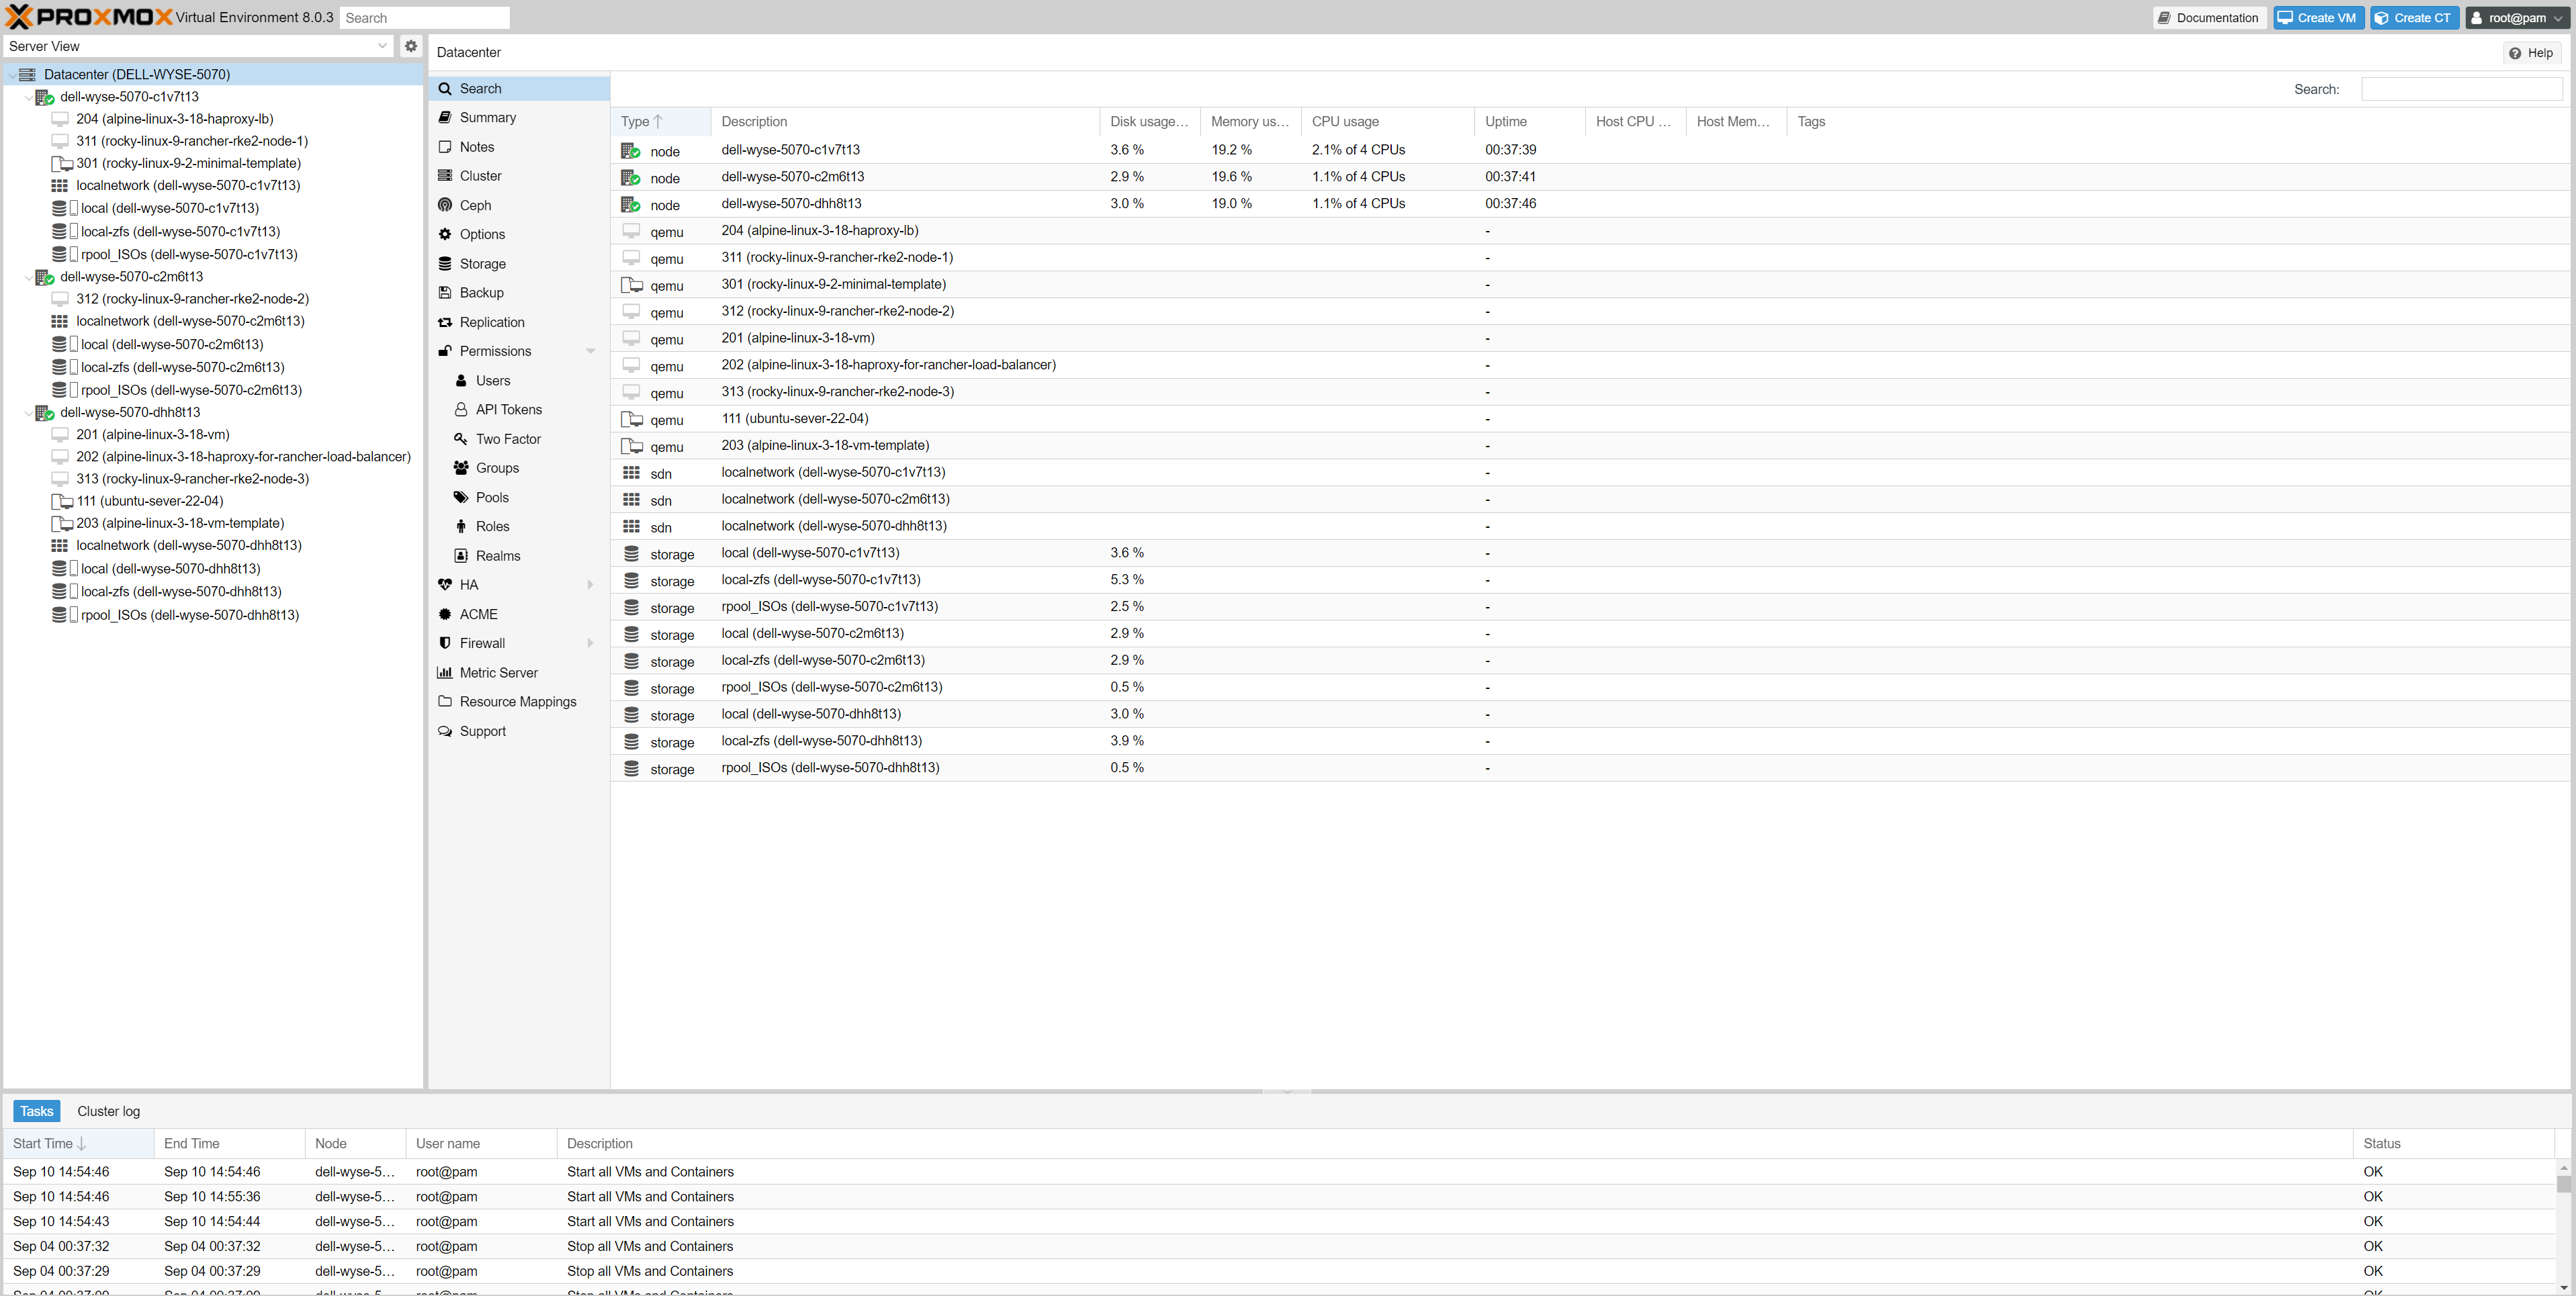The height and width of the screenshot is (1296, 2576).
Task: Click the Firewall shield icon
Action: 445,643
